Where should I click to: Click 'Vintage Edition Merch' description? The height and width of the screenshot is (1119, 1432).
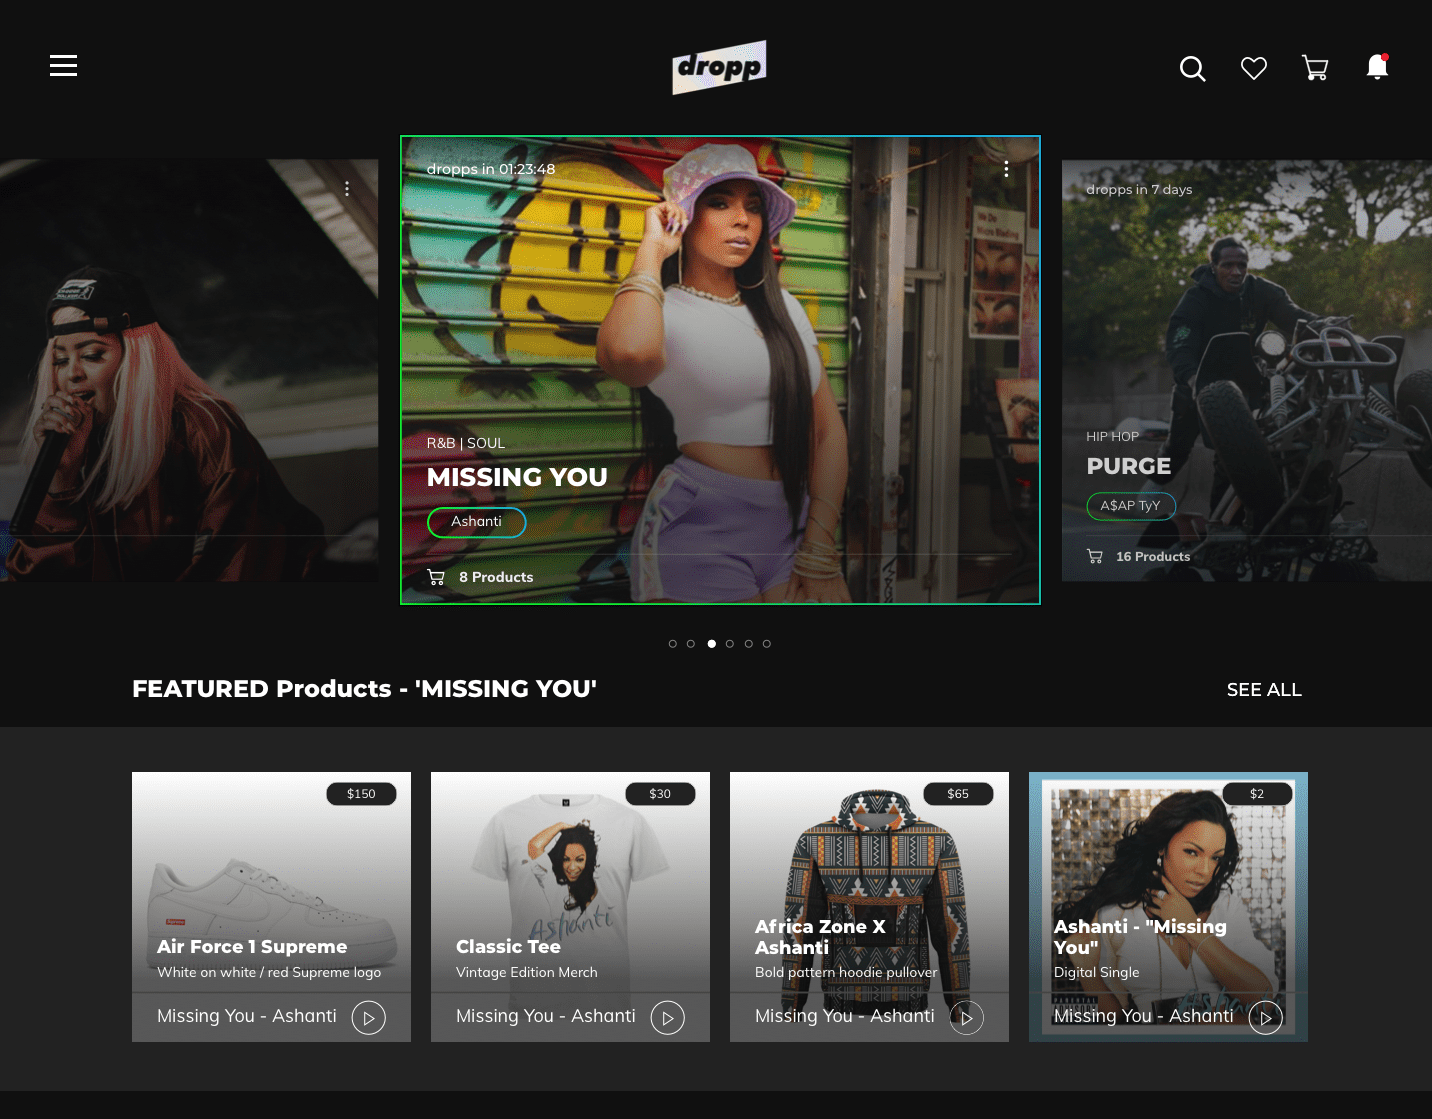coord(527,972)
